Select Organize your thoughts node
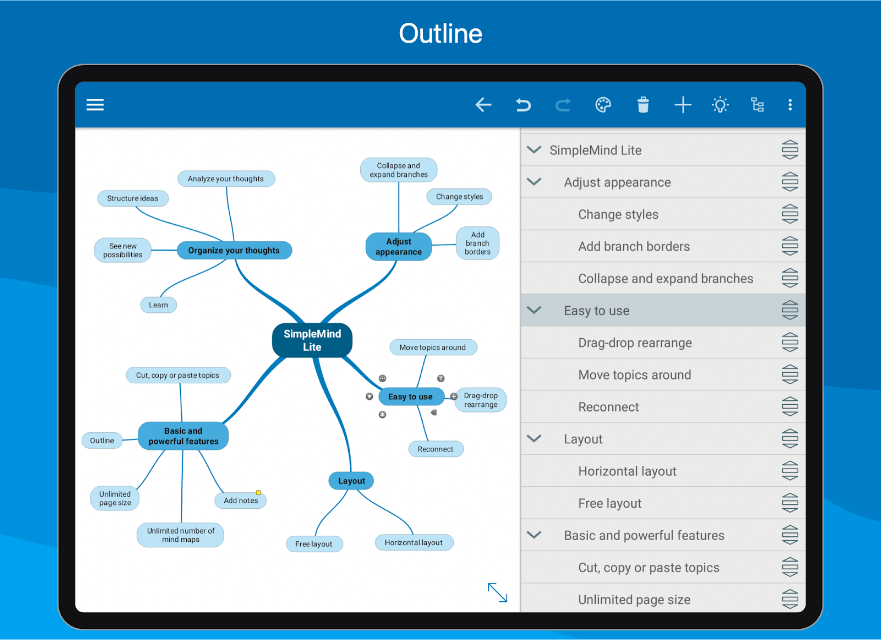 click(x=234, y=250)
